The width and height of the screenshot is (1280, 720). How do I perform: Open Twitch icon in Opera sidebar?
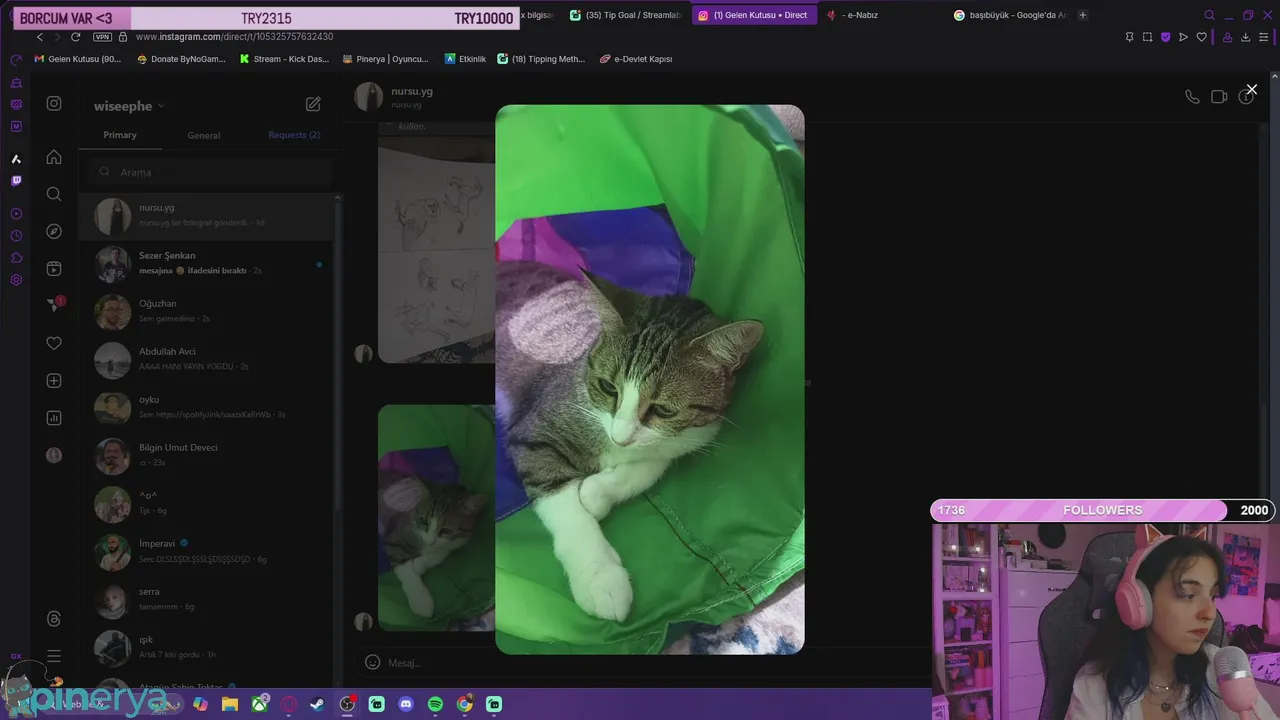[x=16, y=181]
